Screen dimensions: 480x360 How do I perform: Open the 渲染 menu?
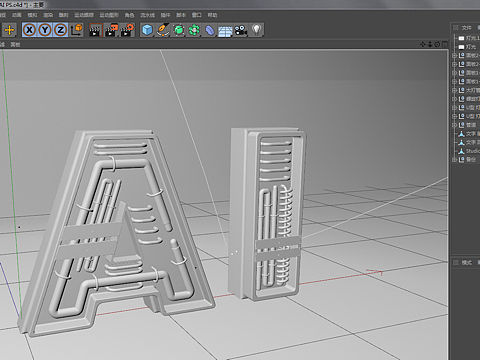(x=48, y=15)
